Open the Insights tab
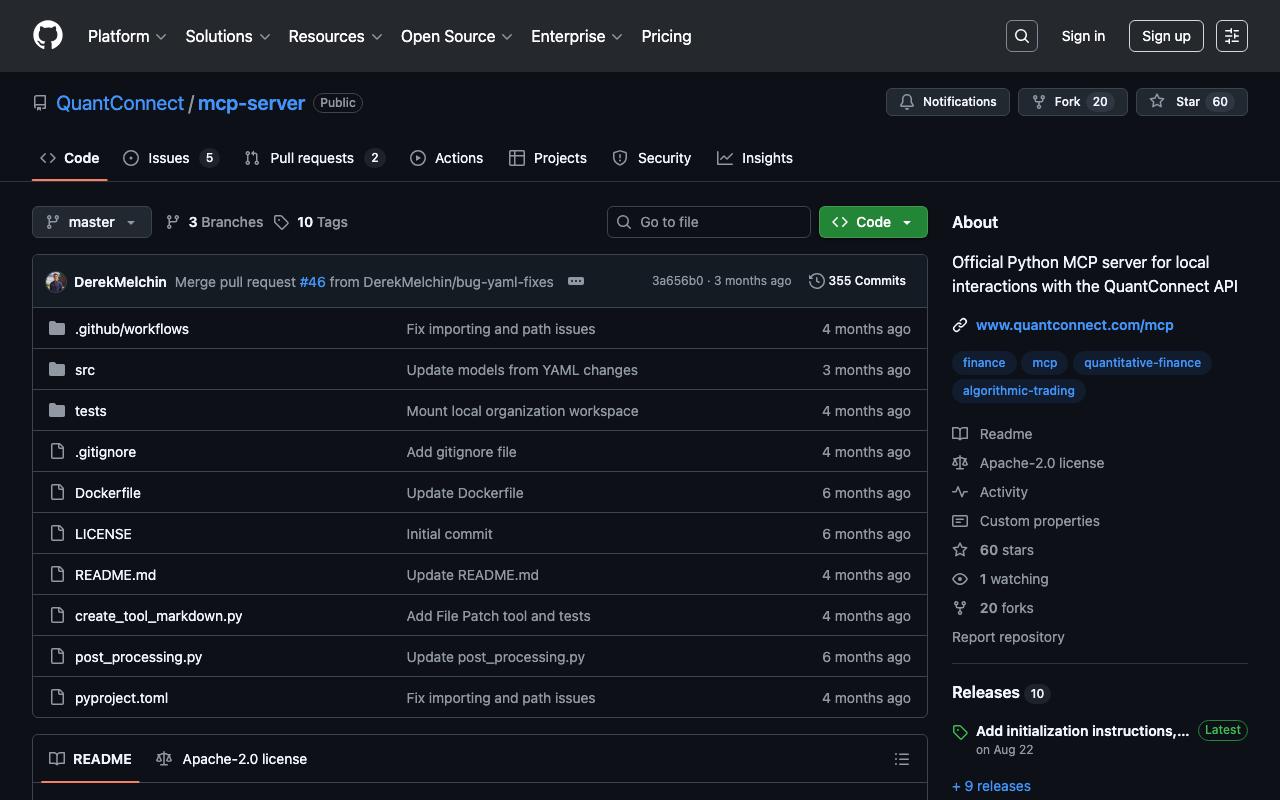Viewport: 1280px width, 800px height. point(766,158)
